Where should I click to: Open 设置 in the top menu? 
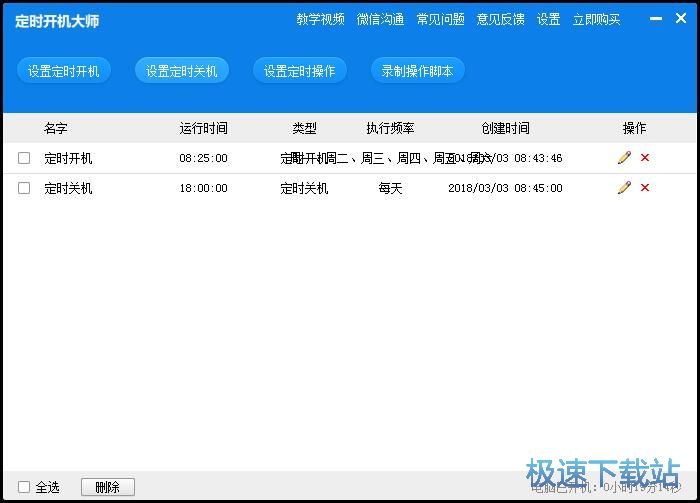click(x=548, y=19)
